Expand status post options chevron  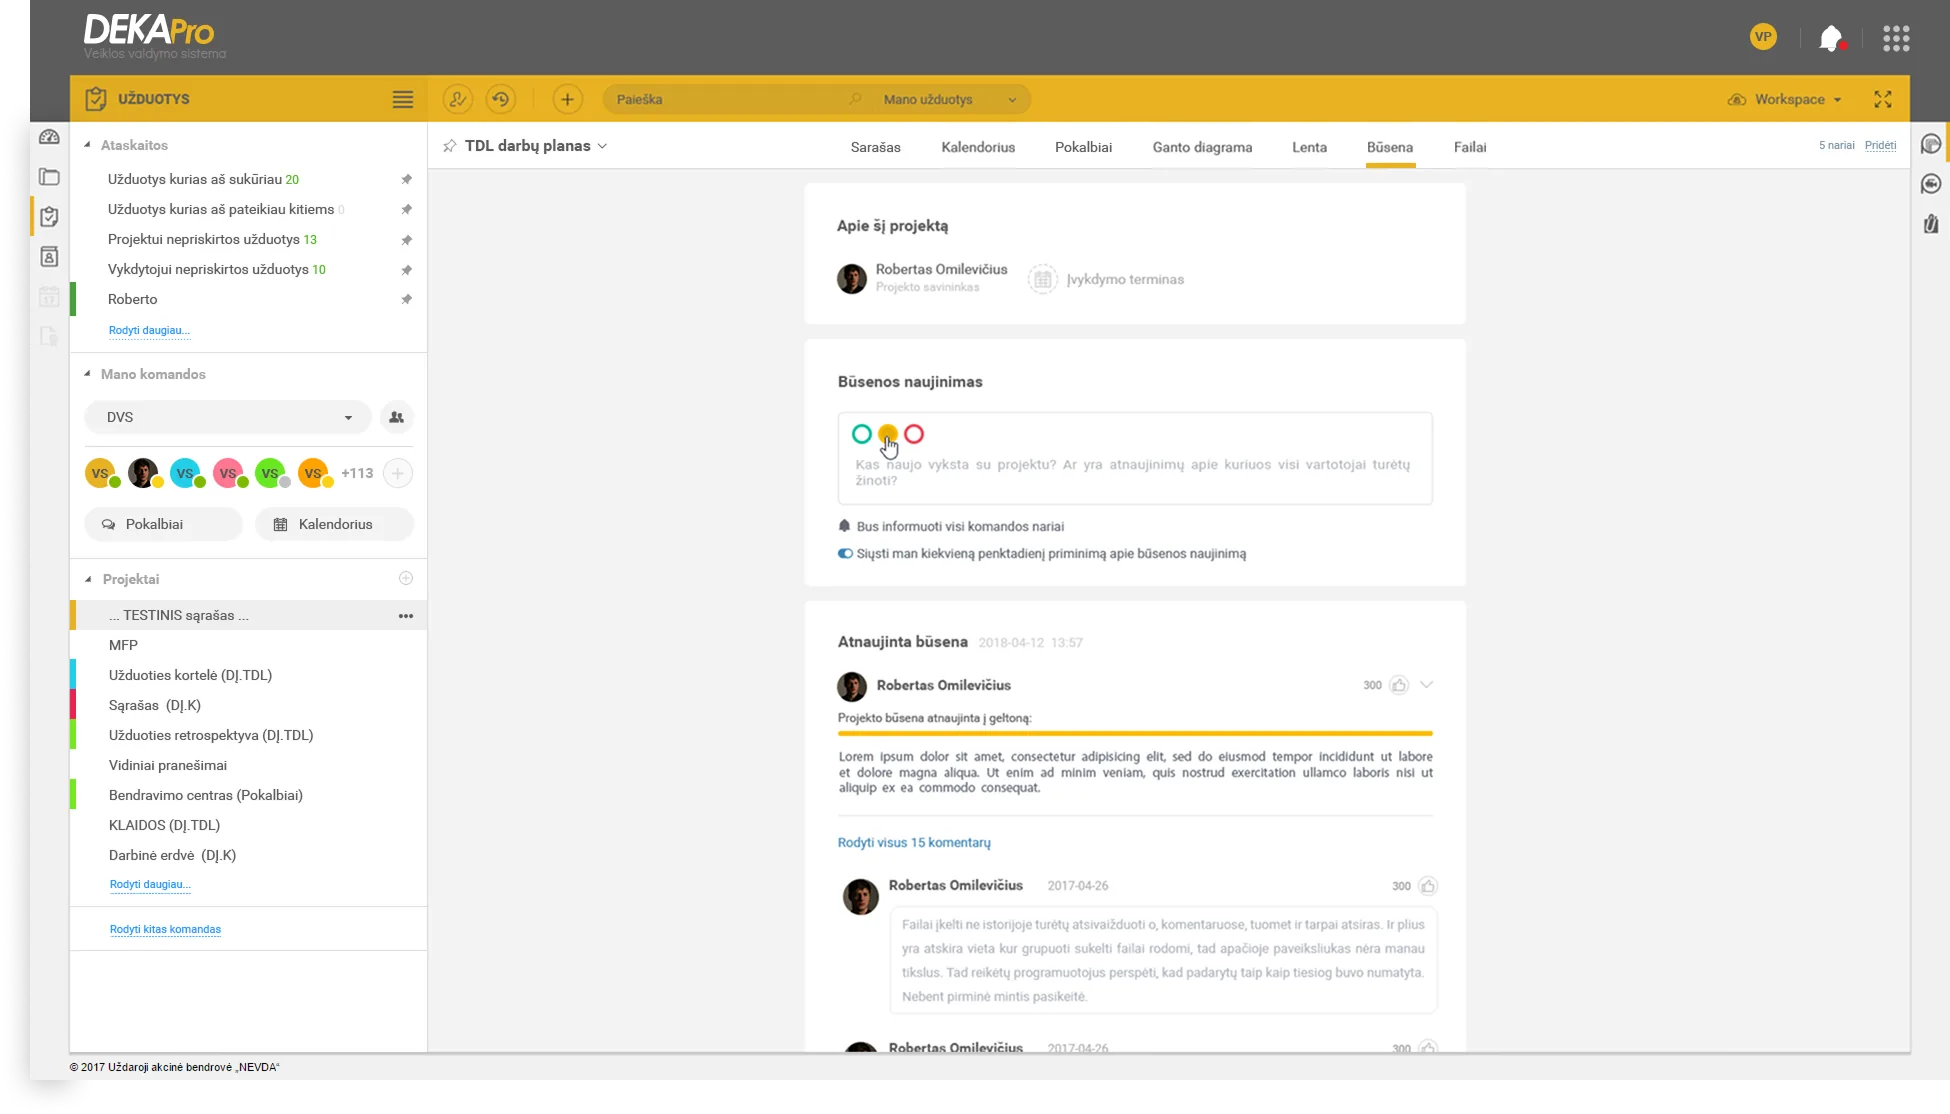point(1427,685)
